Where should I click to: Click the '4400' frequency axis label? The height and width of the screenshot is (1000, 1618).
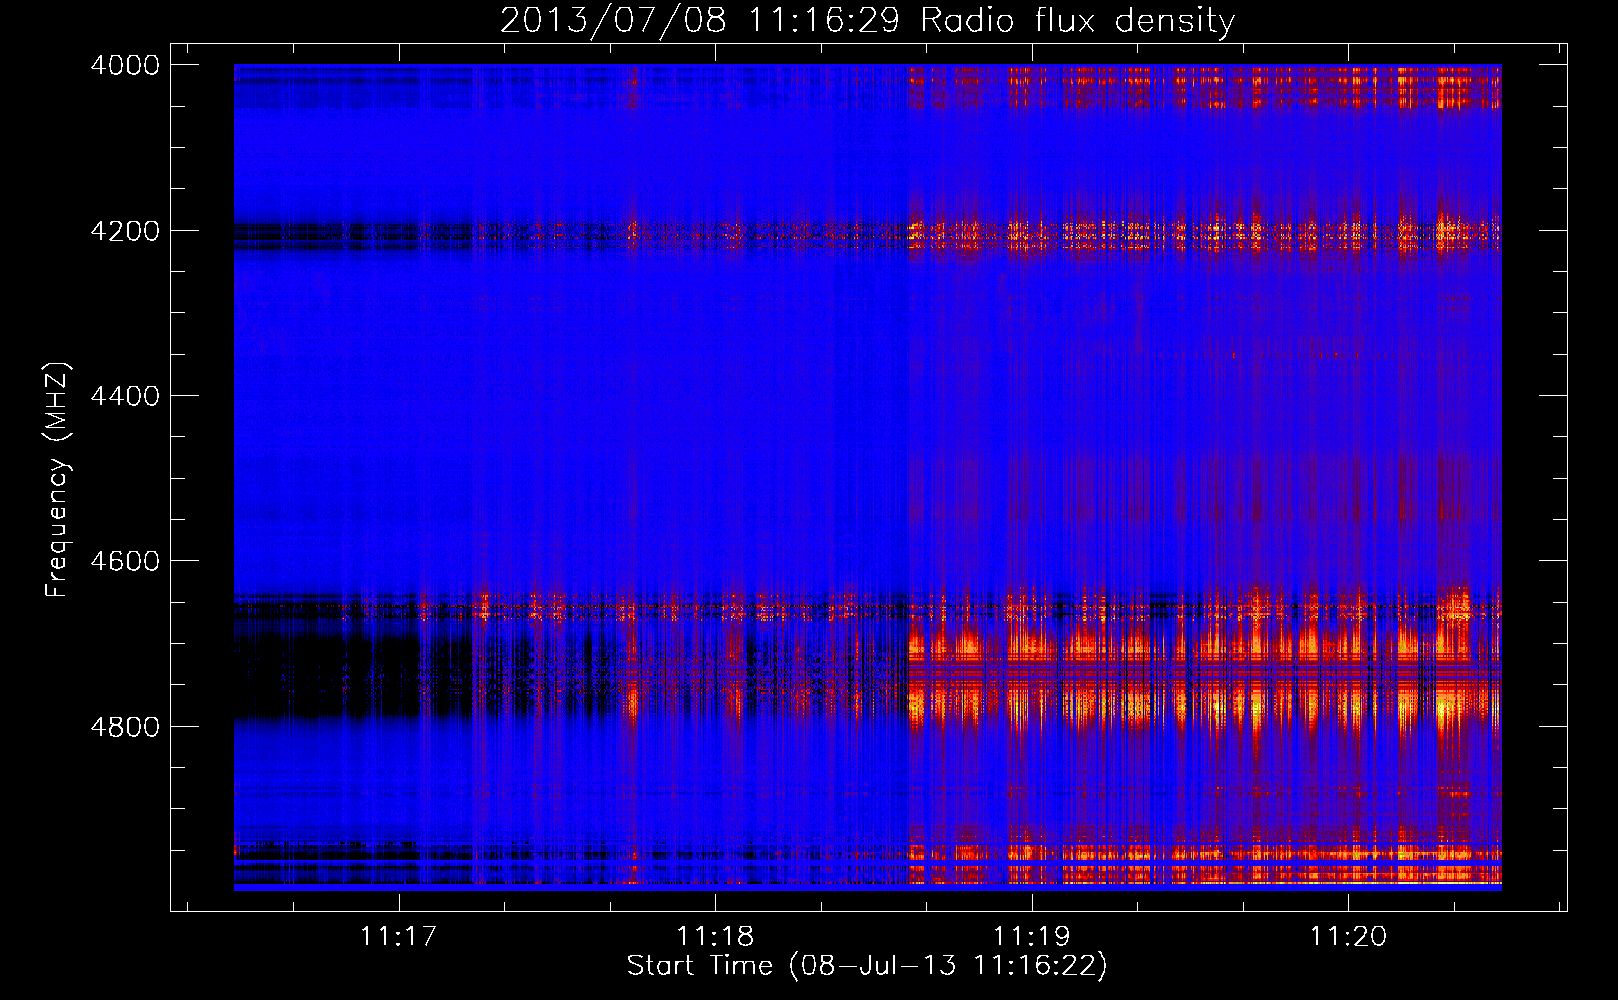click(x=125, y=396)
